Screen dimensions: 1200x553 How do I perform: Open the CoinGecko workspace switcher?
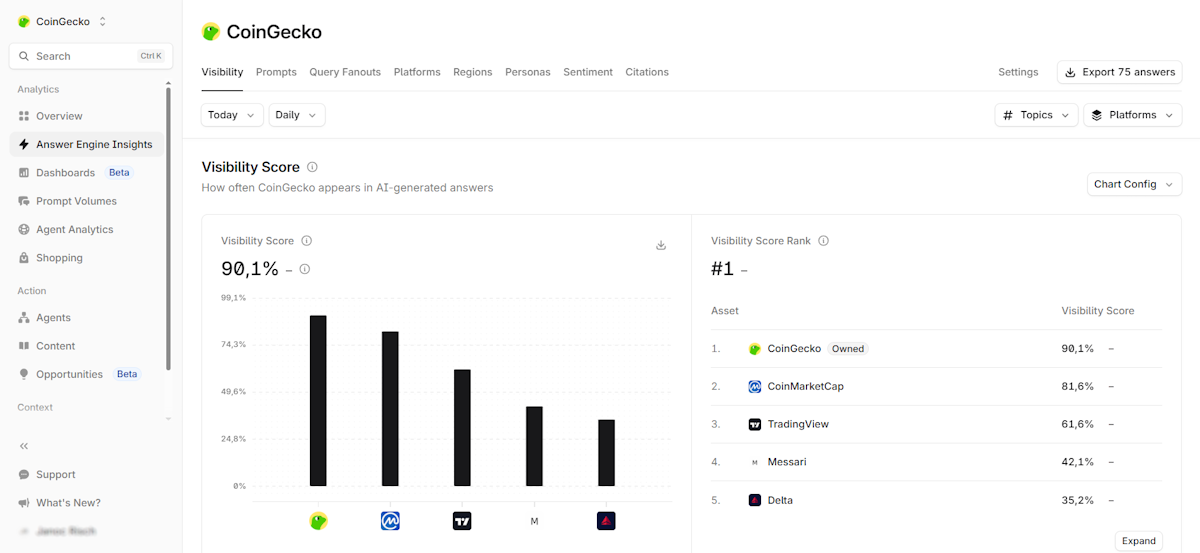62,21
